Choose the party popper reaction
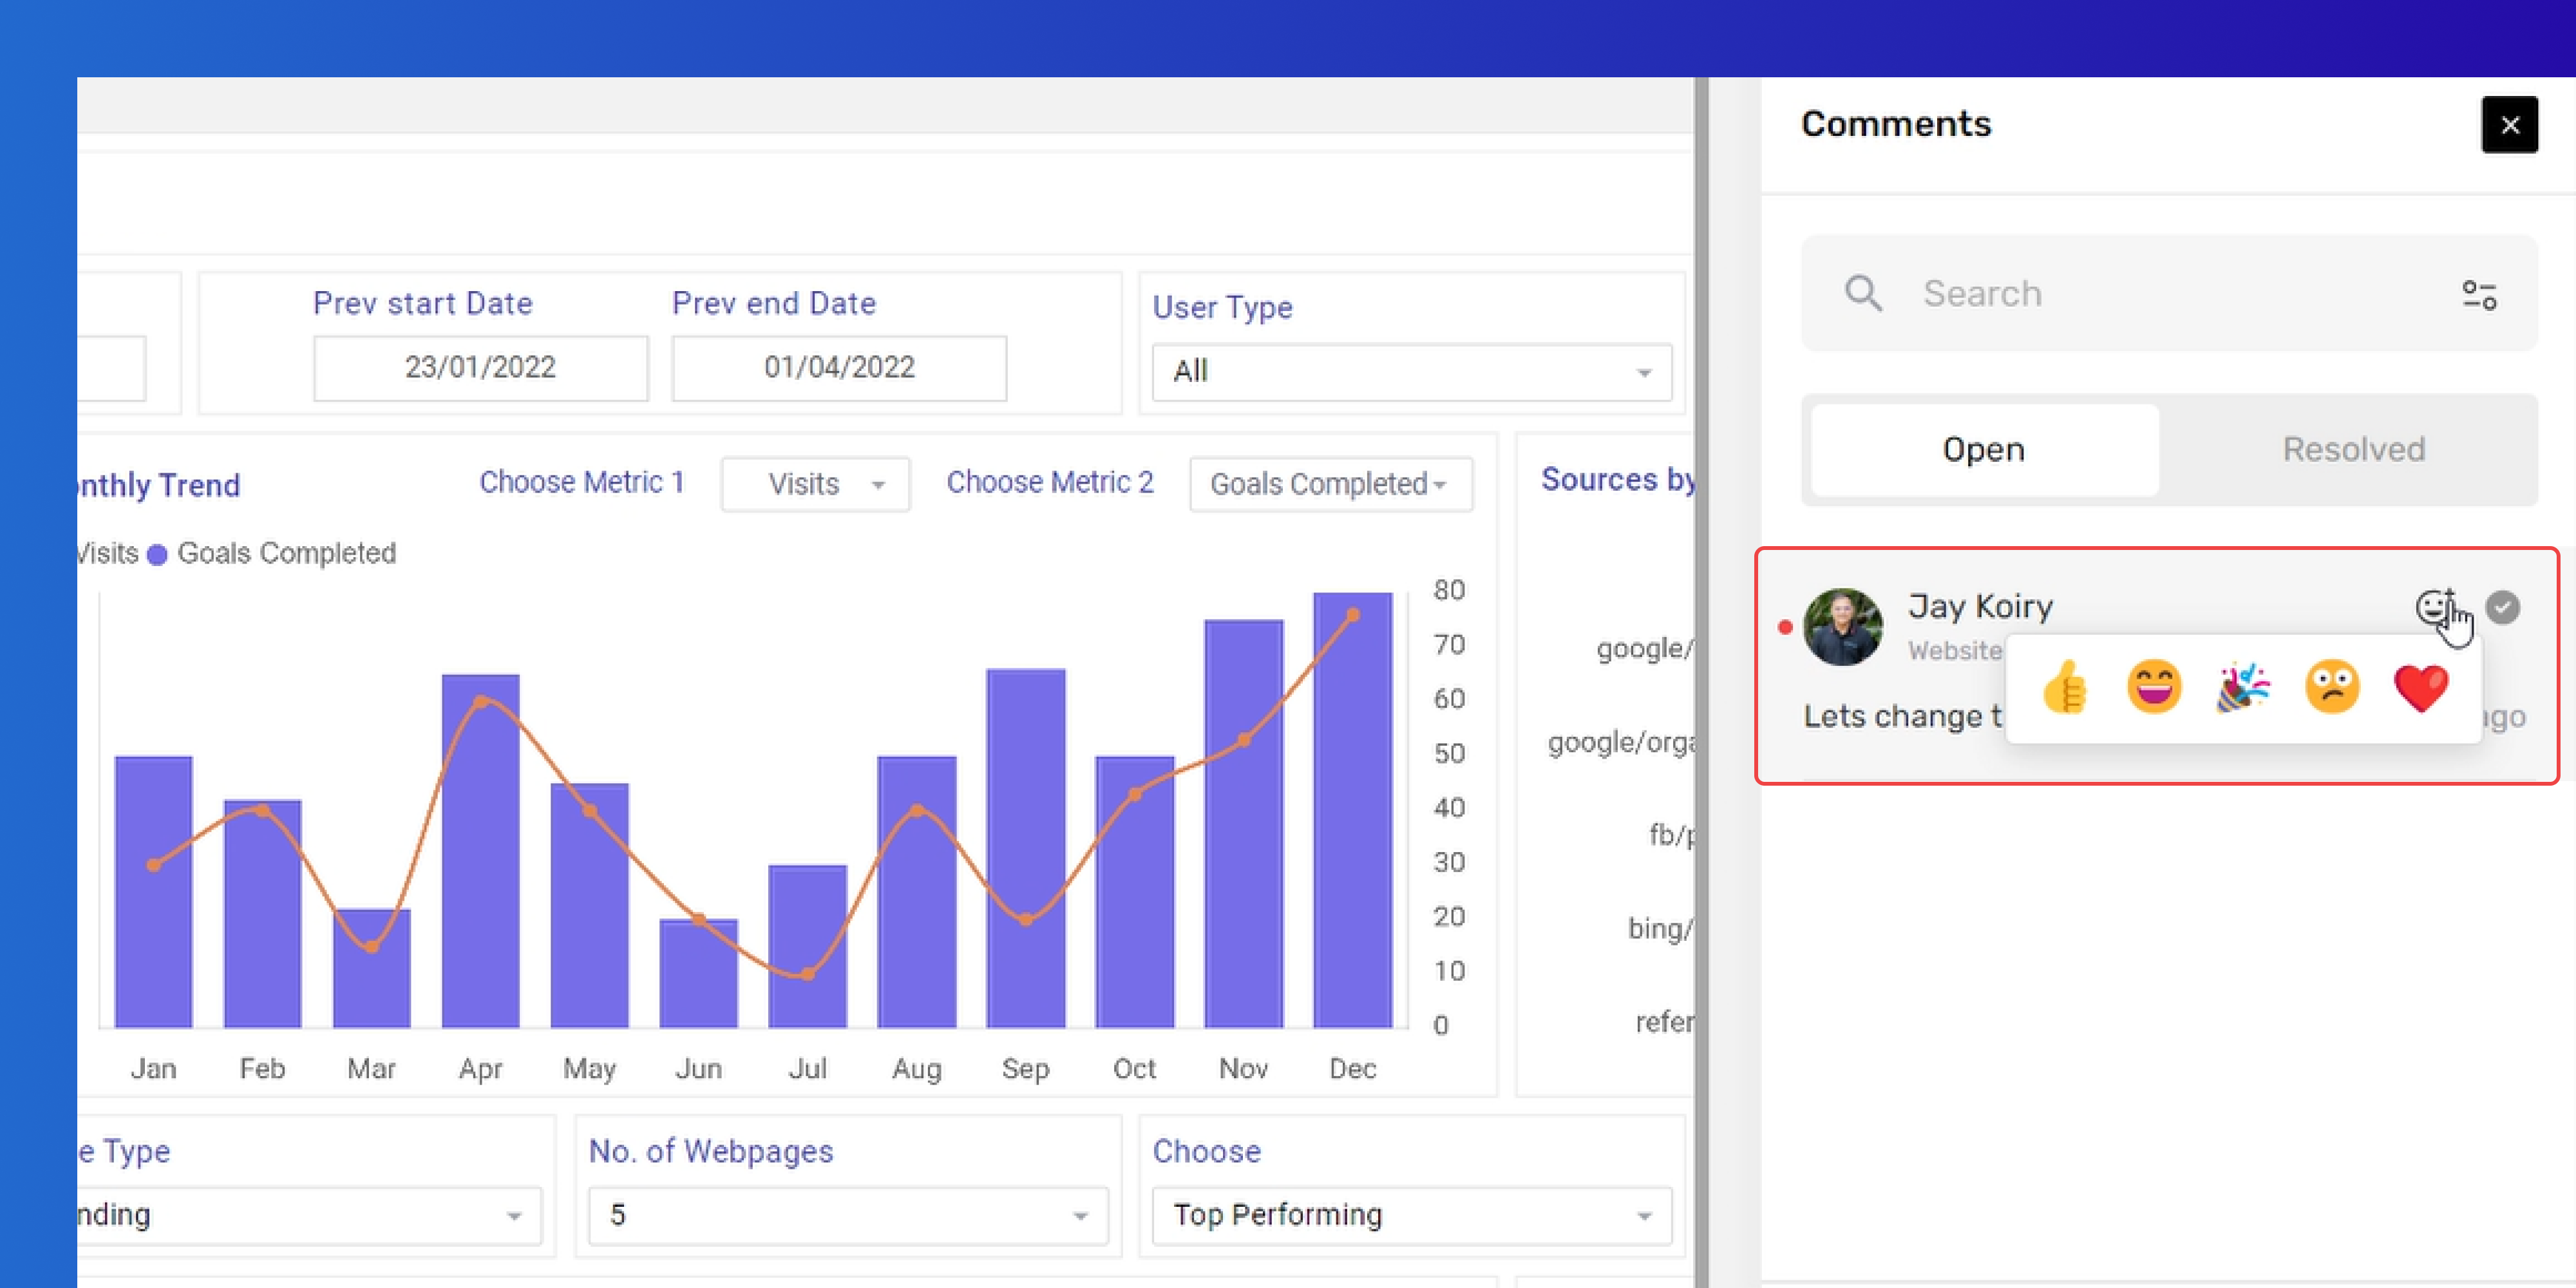Image resolution: width=2576 pixels, height=1288 pixels. coord(2242,687)
